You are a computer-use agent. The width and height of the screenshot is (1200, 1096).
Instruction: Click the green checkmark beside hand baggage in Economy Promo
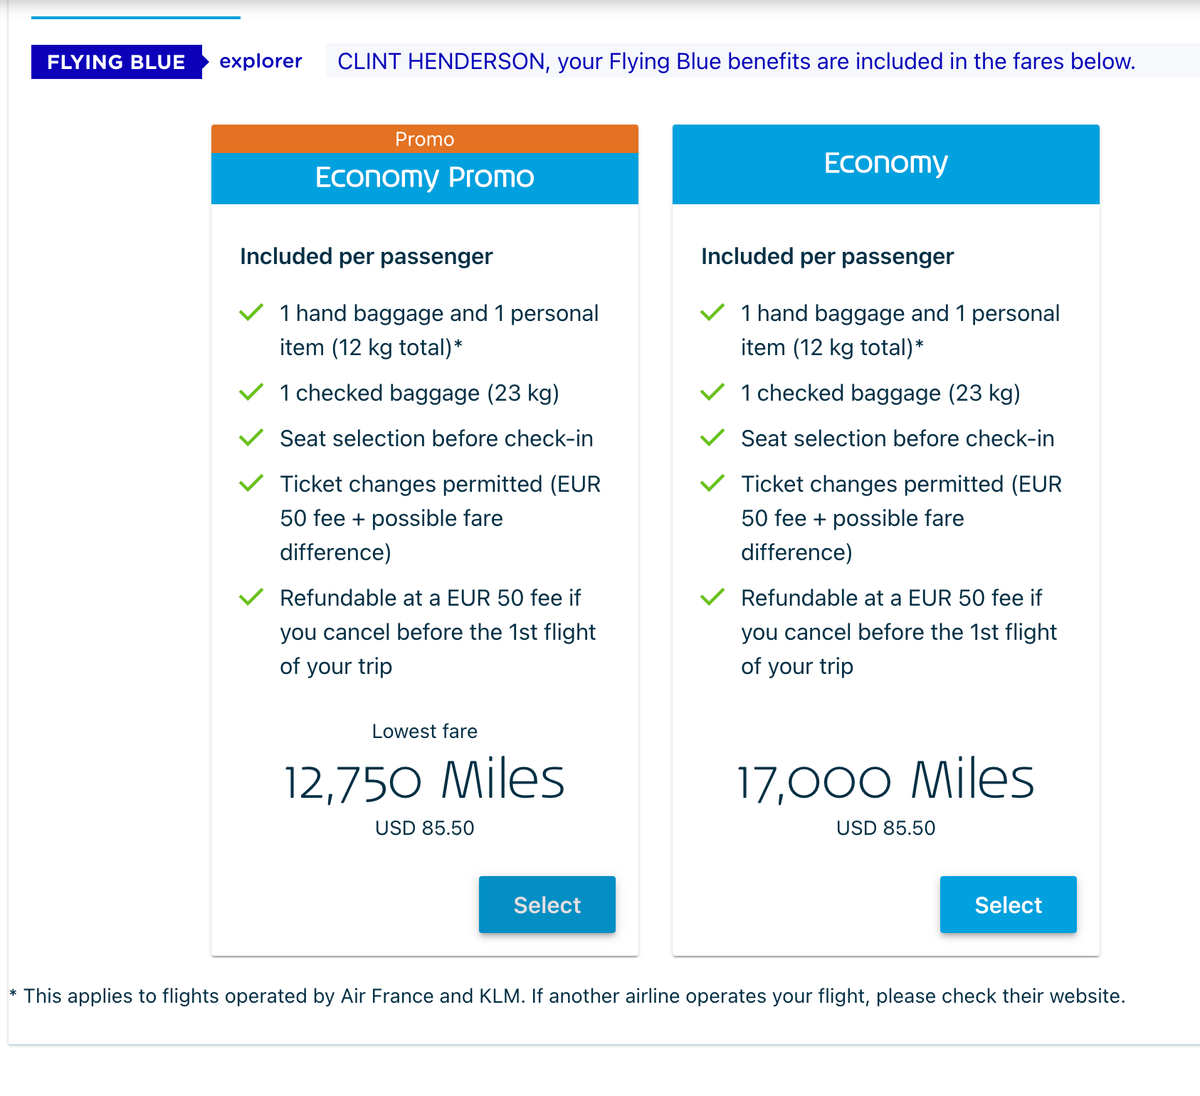[251, 312]
